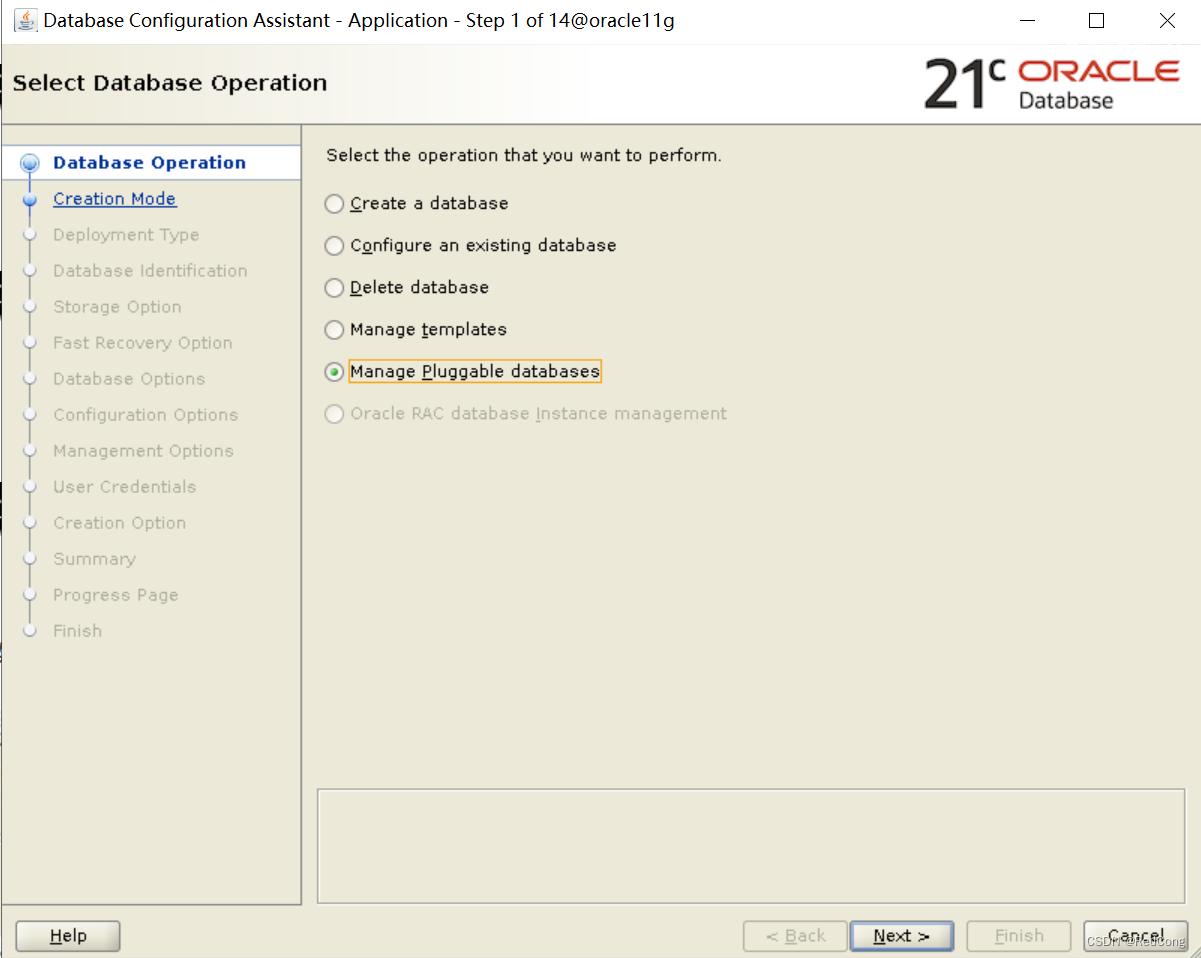The height and width of the screenshot is (958, 1201).
Task: Click Summary step label
Action: coord(94,559)
